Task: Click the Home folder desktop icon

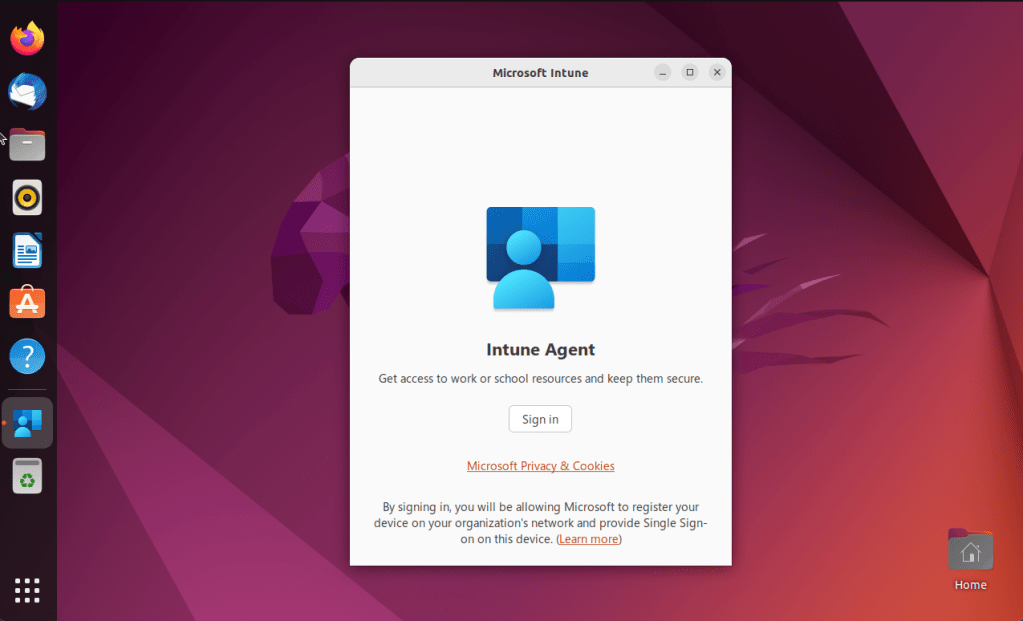Action: [x=970, y=553]
